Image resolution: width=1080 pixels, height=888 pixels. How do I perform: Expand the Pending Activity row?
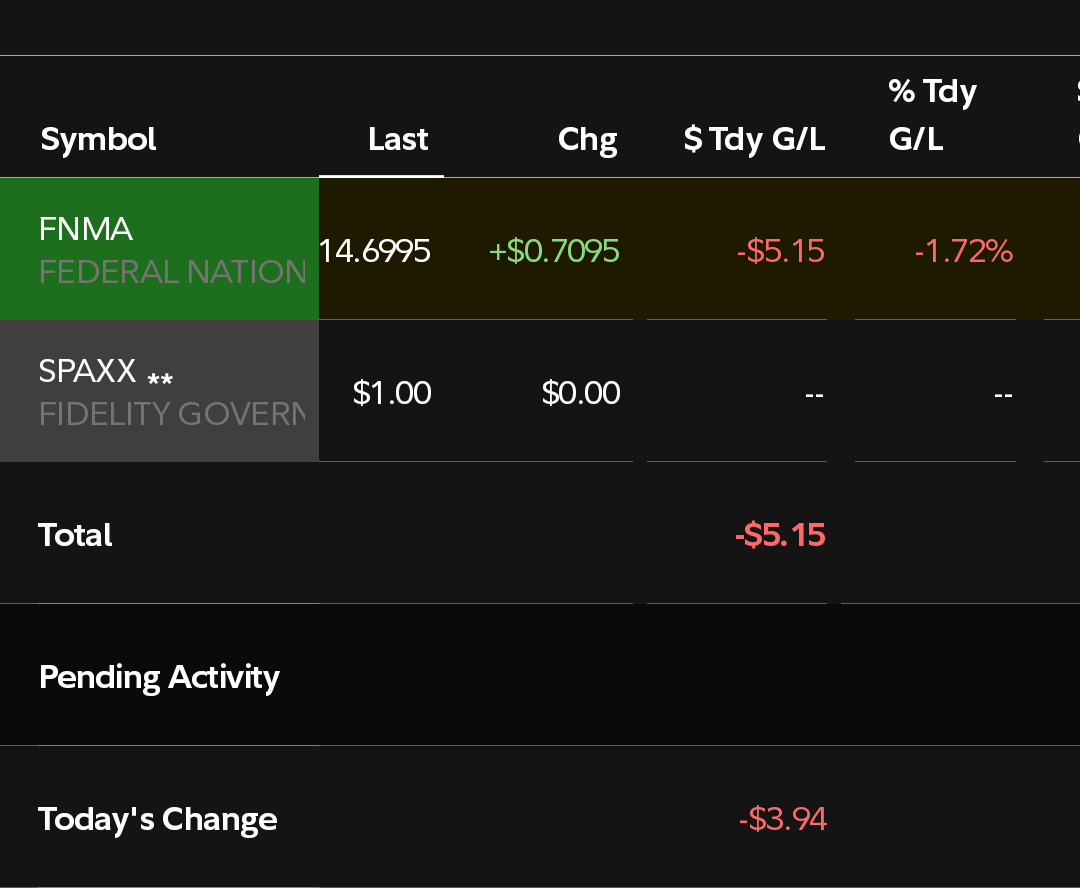coord(159,677)
